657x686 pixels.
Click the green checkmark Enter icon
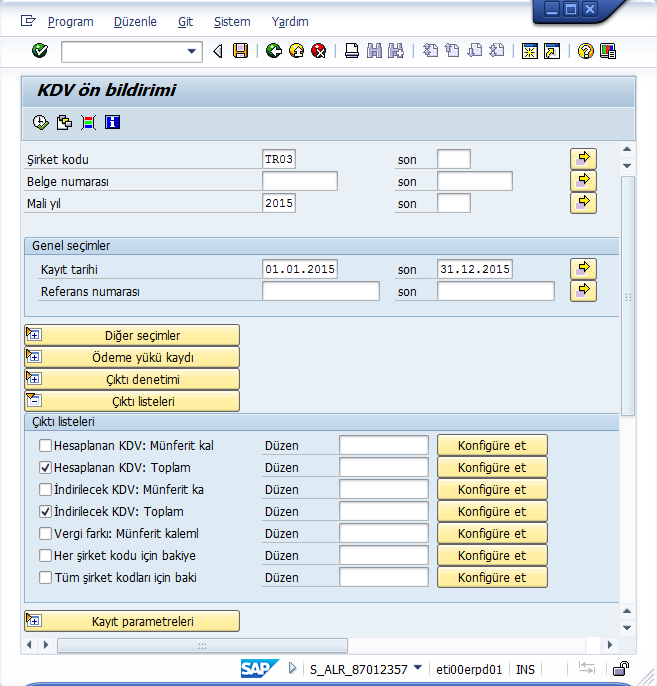[x=40, y=51]
